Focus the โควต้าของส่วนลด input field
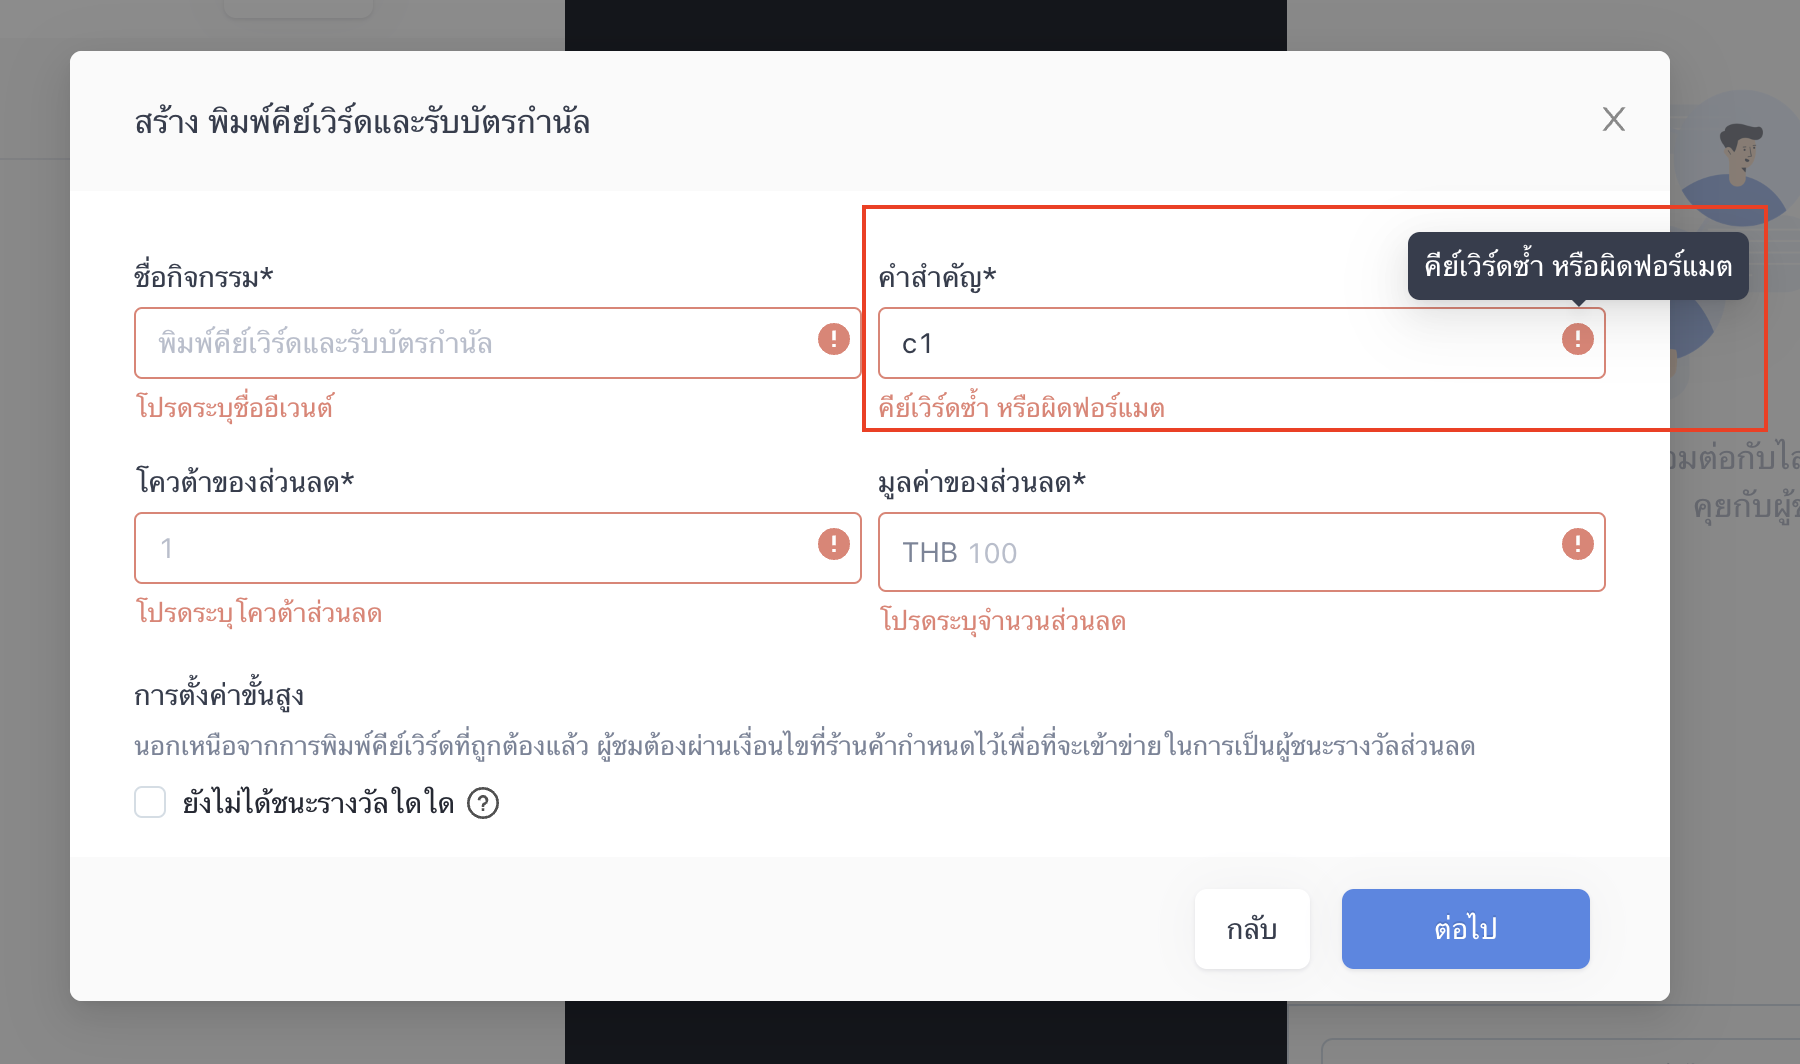Screen dimensions: 1800x1064 [498, 548]
